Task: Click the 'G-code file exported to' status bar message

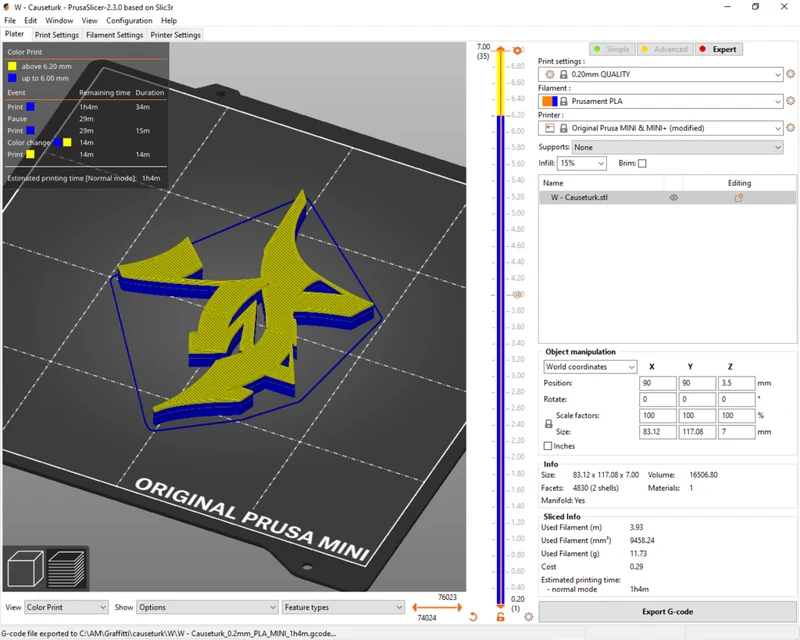Action: 169,633
